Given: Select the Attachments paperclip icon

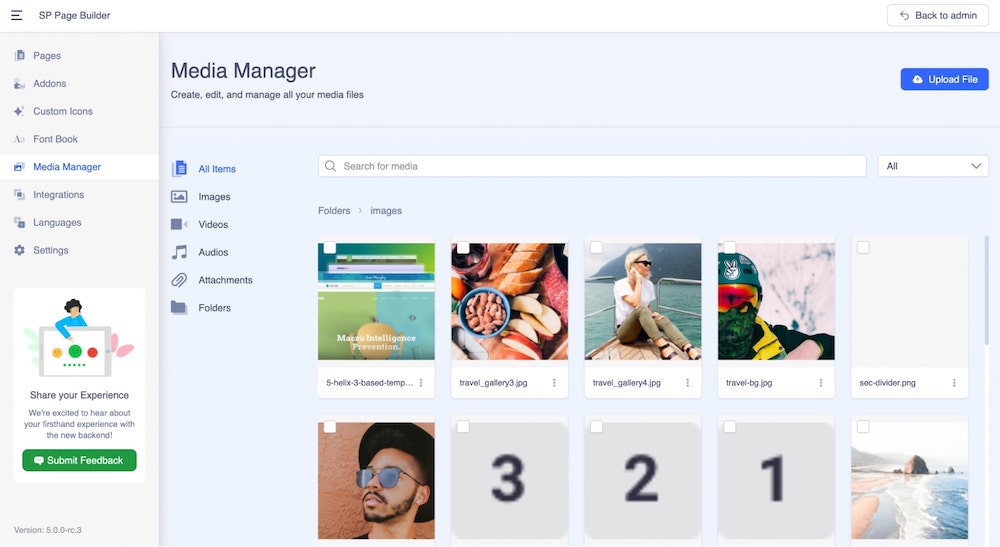Looking at the screenshot, I should tap(179, 281).
